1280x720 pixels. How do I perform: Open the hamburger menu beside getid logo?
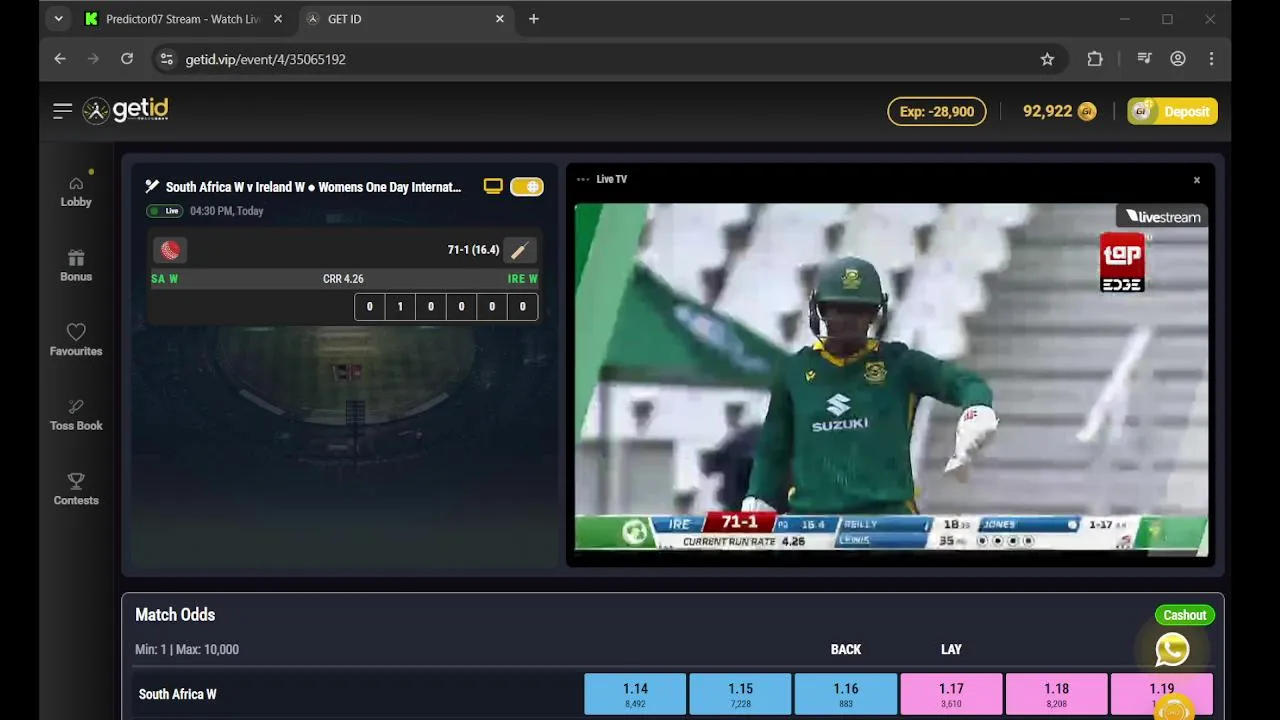[62, 111]
